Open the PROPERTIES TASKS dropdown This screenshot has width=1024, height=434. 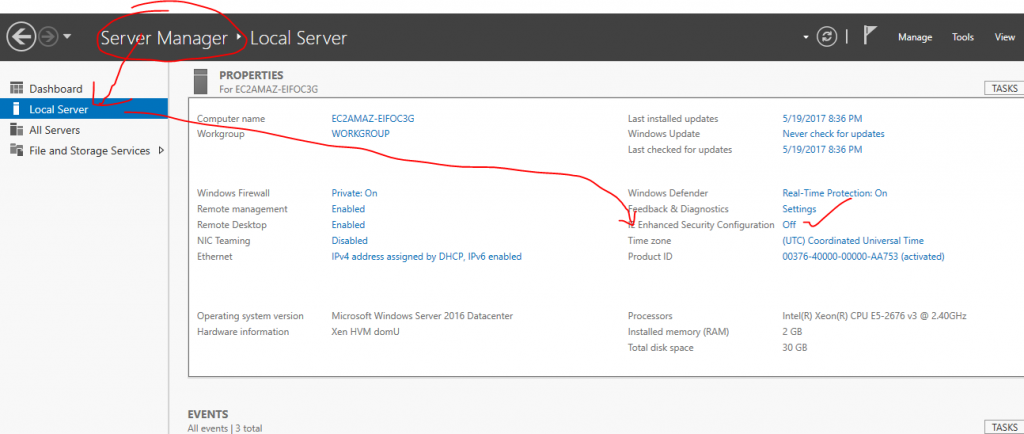1003,89
